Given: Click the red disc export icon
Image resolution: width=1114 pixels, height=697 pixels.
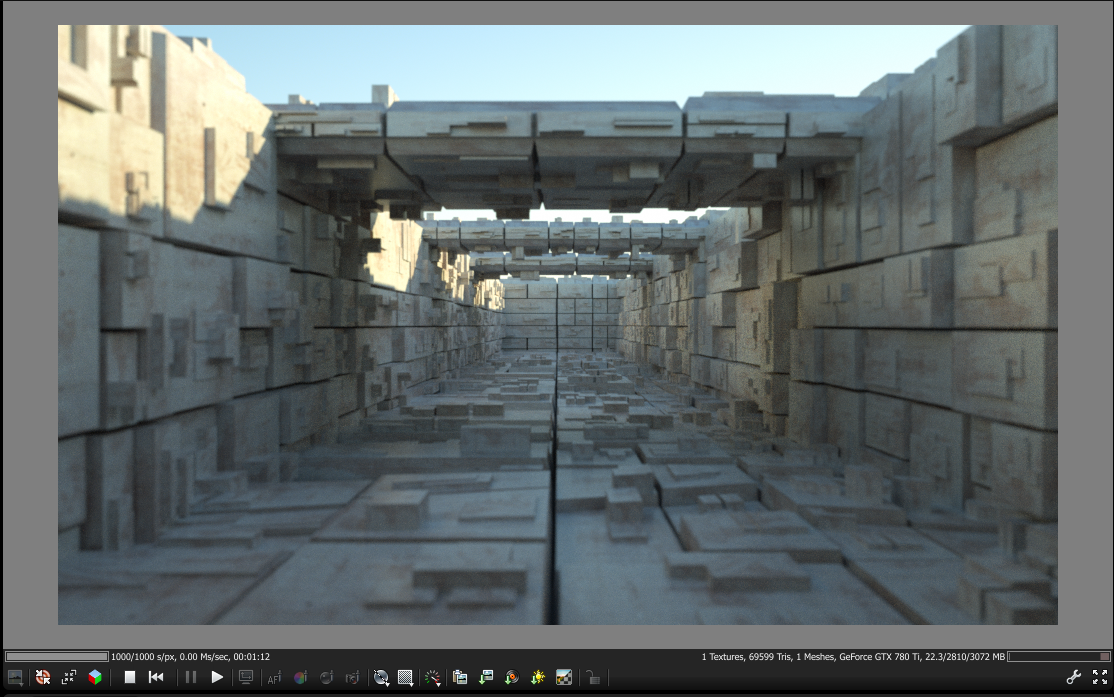Looking at the screenshot, I should pyautogui.click(x=512, y=678).
